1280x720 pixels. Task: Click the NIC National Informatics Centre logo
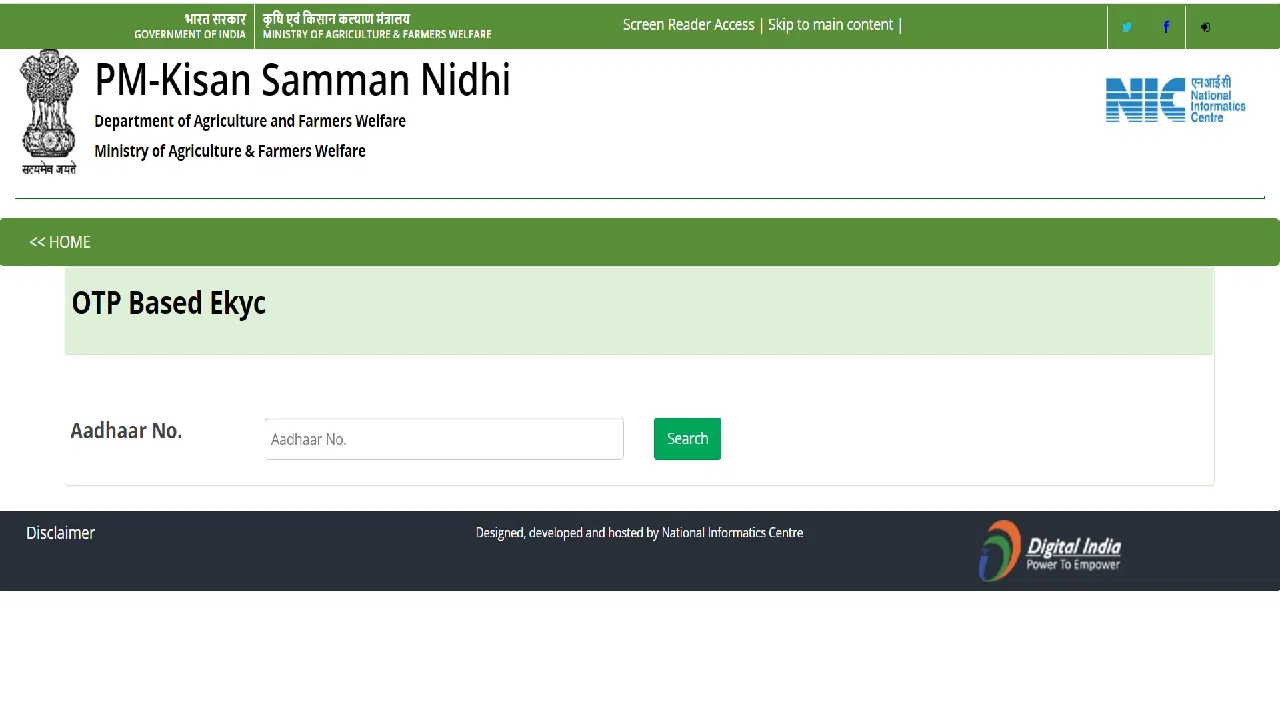(1175, 97)
